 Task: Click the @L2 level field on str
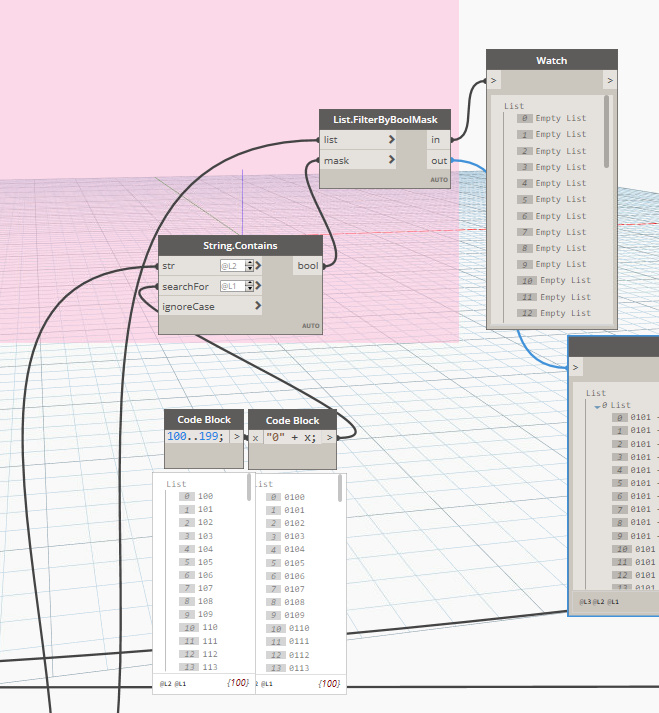click(232, 266)
